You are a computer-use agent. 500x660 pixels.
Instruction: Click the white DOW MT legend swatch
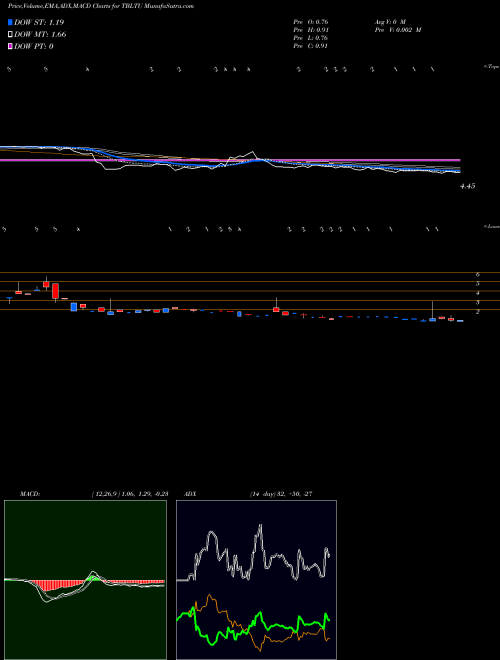(x=10, y=35)
